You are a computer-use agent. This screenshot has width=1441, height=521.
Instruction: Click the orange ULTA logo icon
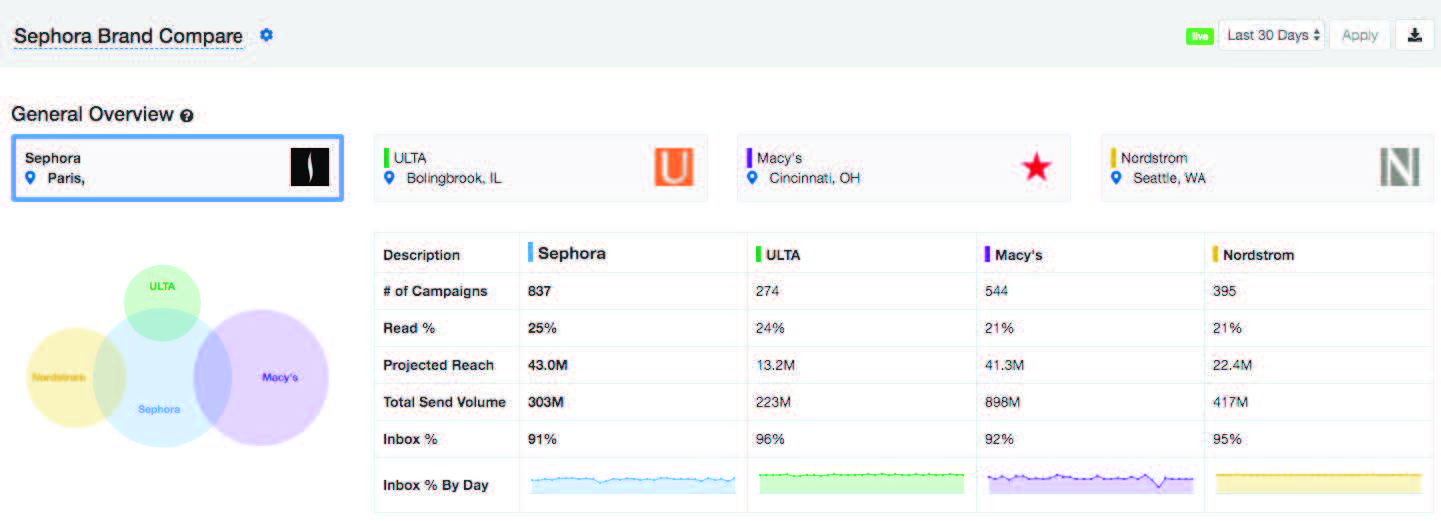click(x=674, y=167)
